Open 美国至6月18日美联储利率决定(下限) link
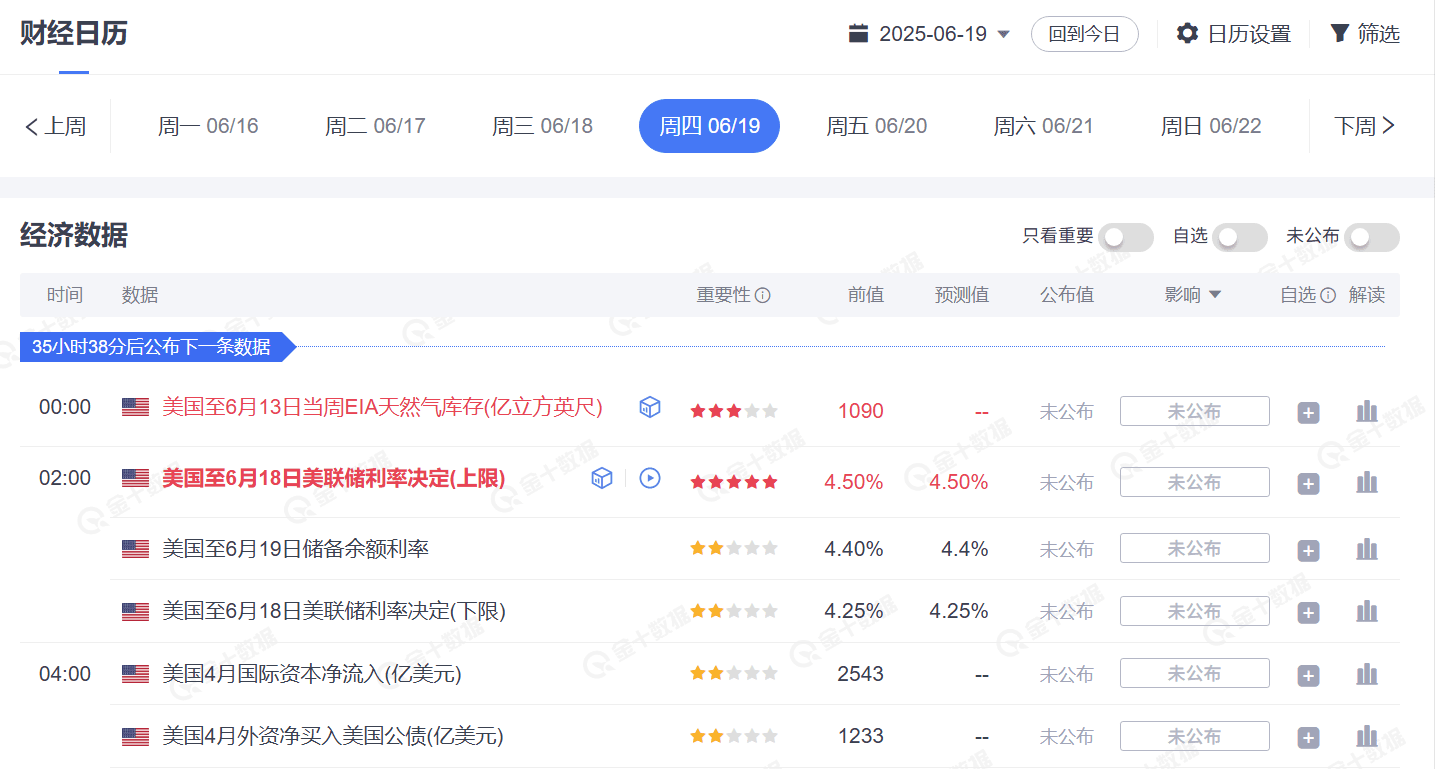Viewport: 1435px width, 769px height. click(334, 611)
